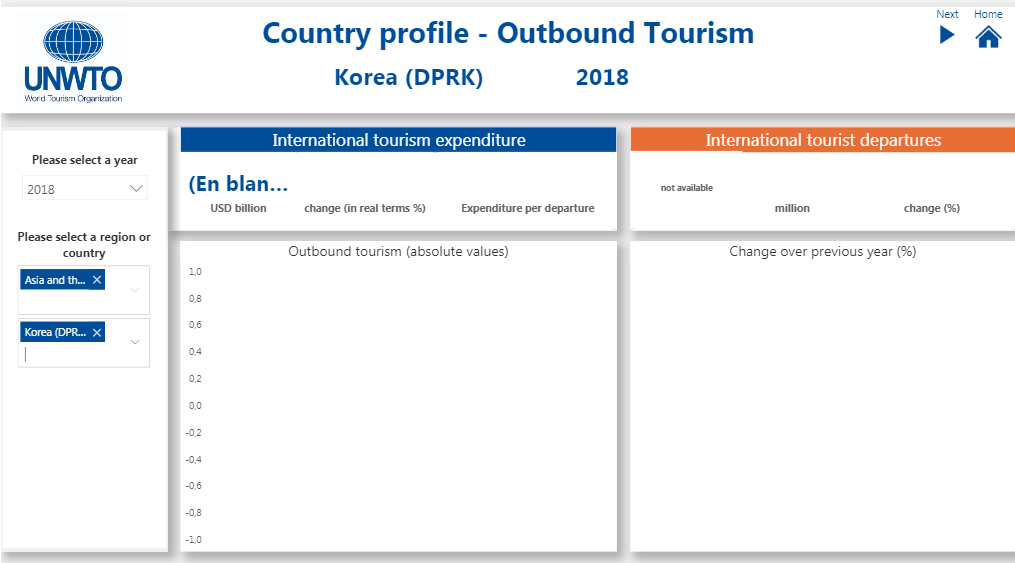Select the International tourist departures header
Image resolution: width=1015 pixels, height=563 pixels.
[822, 140]
